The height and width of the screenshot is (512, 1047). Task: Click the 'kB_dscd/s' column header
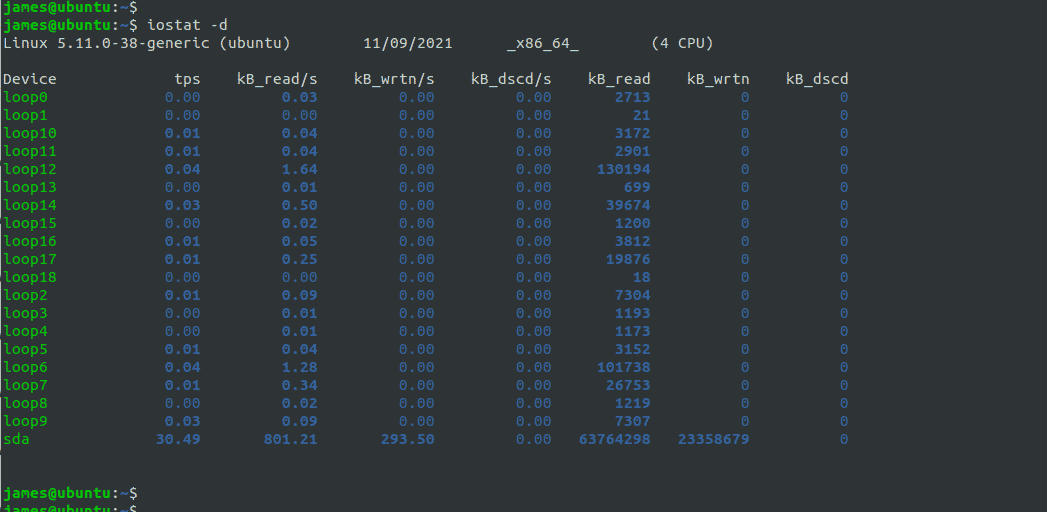pos(511,79)
